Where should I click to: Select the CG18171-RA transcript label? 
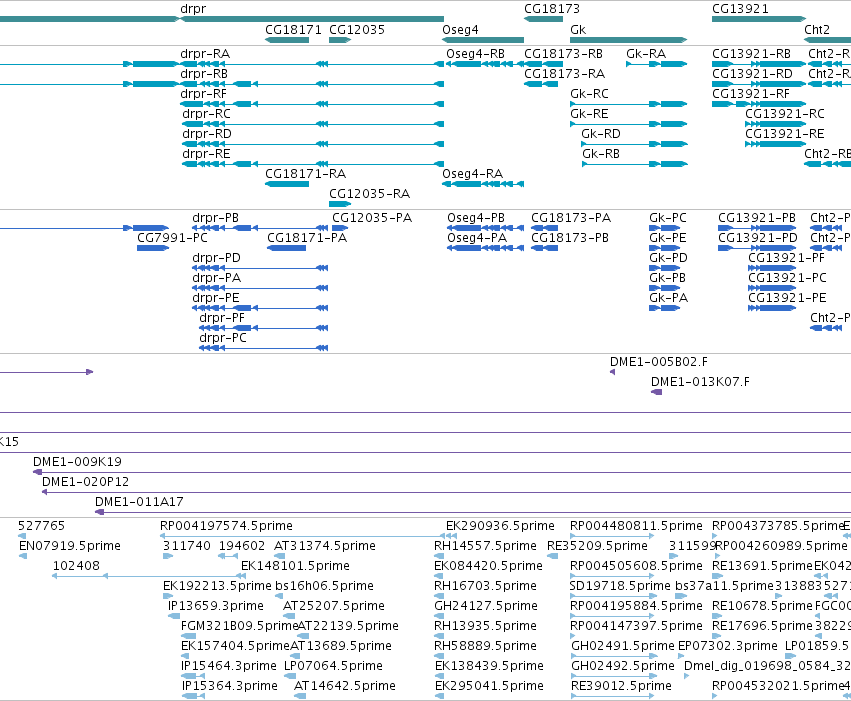[x=306, y=174]
